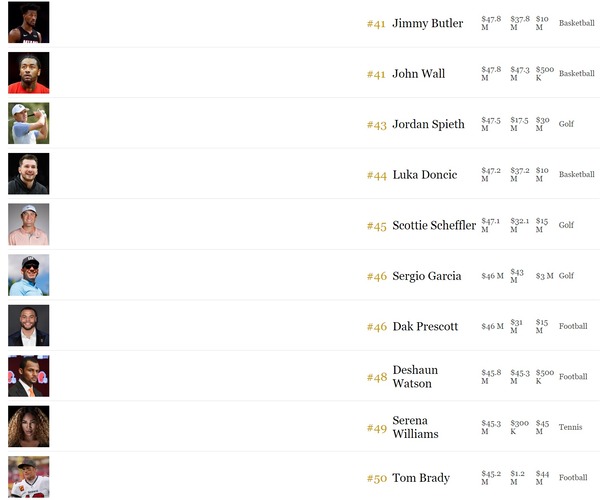Click the #48 rank for Deshaun Watson
This screenshot has width=600, height=500.
377,378
